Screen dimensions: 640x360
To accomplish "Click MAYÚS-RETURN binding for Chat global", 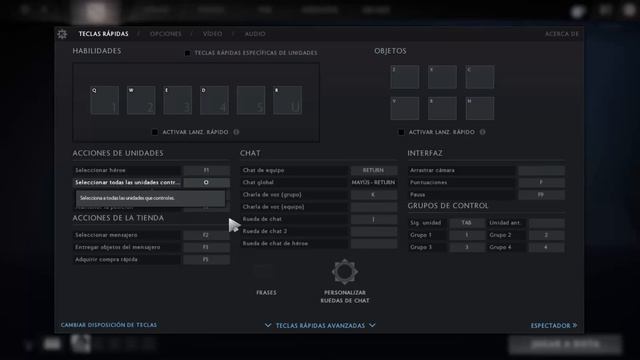I will click(373, 182).
